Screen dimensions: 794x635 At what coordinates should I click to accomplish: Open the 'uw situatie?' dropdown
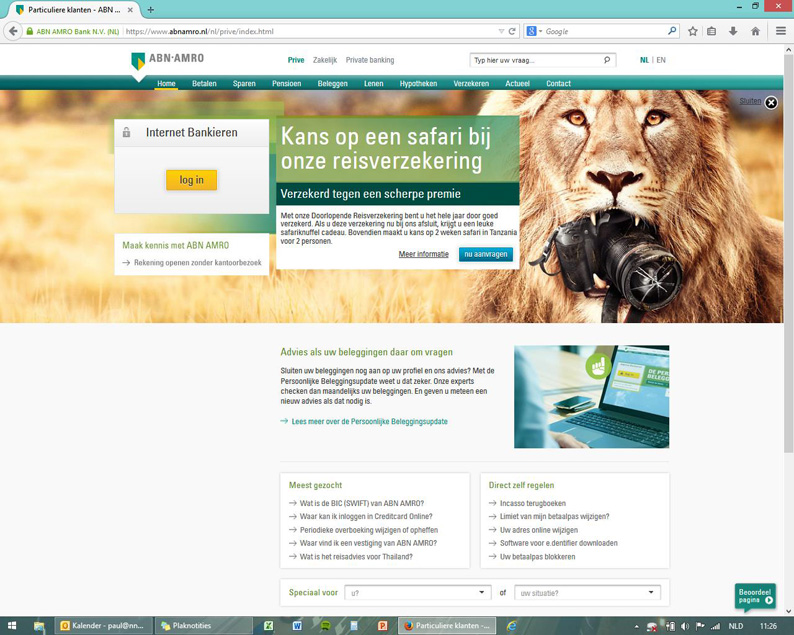[587, 592]
